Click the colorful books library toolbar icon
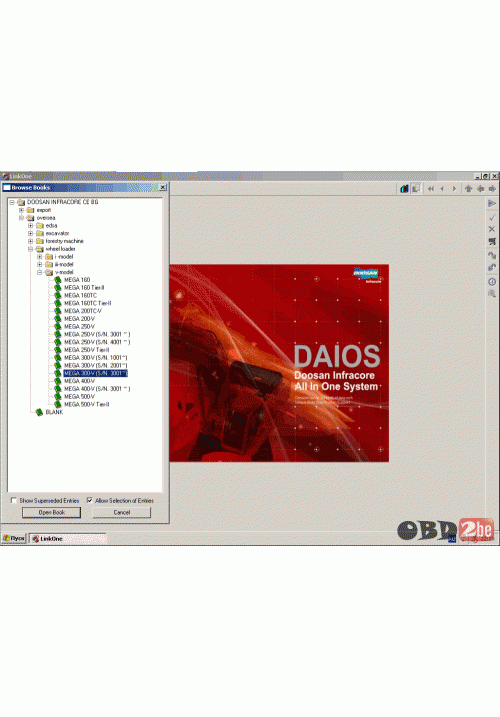 click(404, 188)
